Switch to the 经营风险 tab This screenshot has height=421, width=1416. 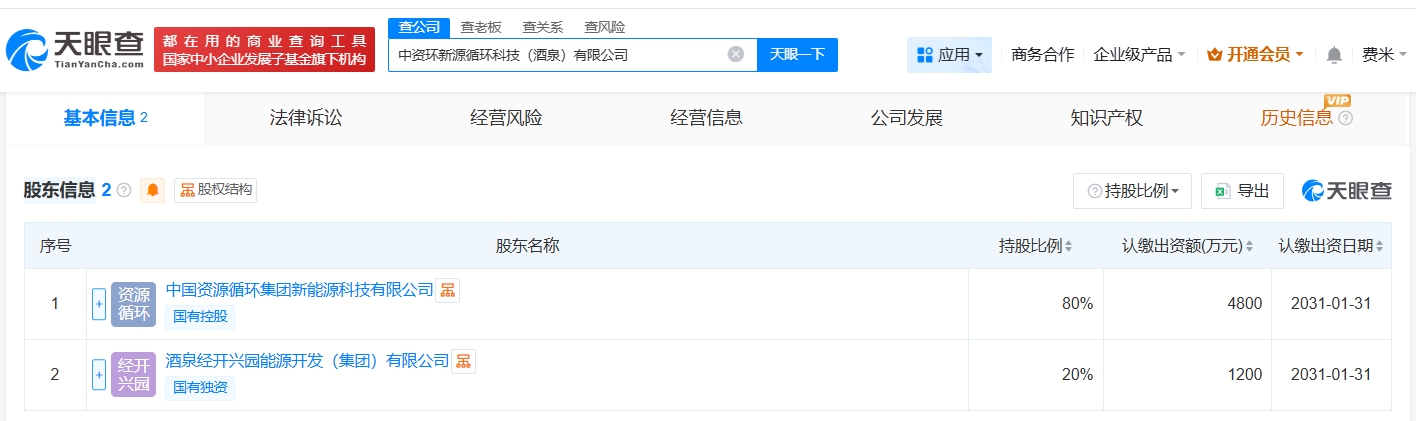(506, 118)
